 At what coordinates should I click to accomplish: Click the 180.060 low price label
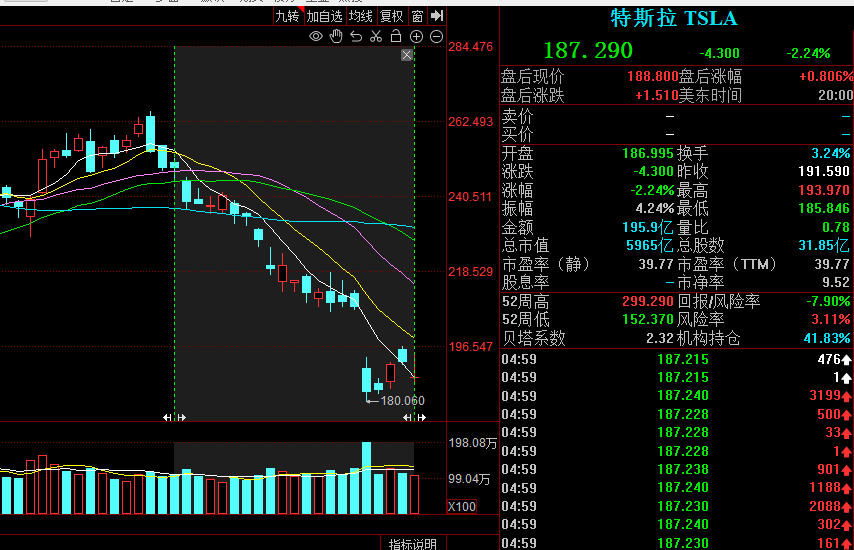[x=402, y=401]
